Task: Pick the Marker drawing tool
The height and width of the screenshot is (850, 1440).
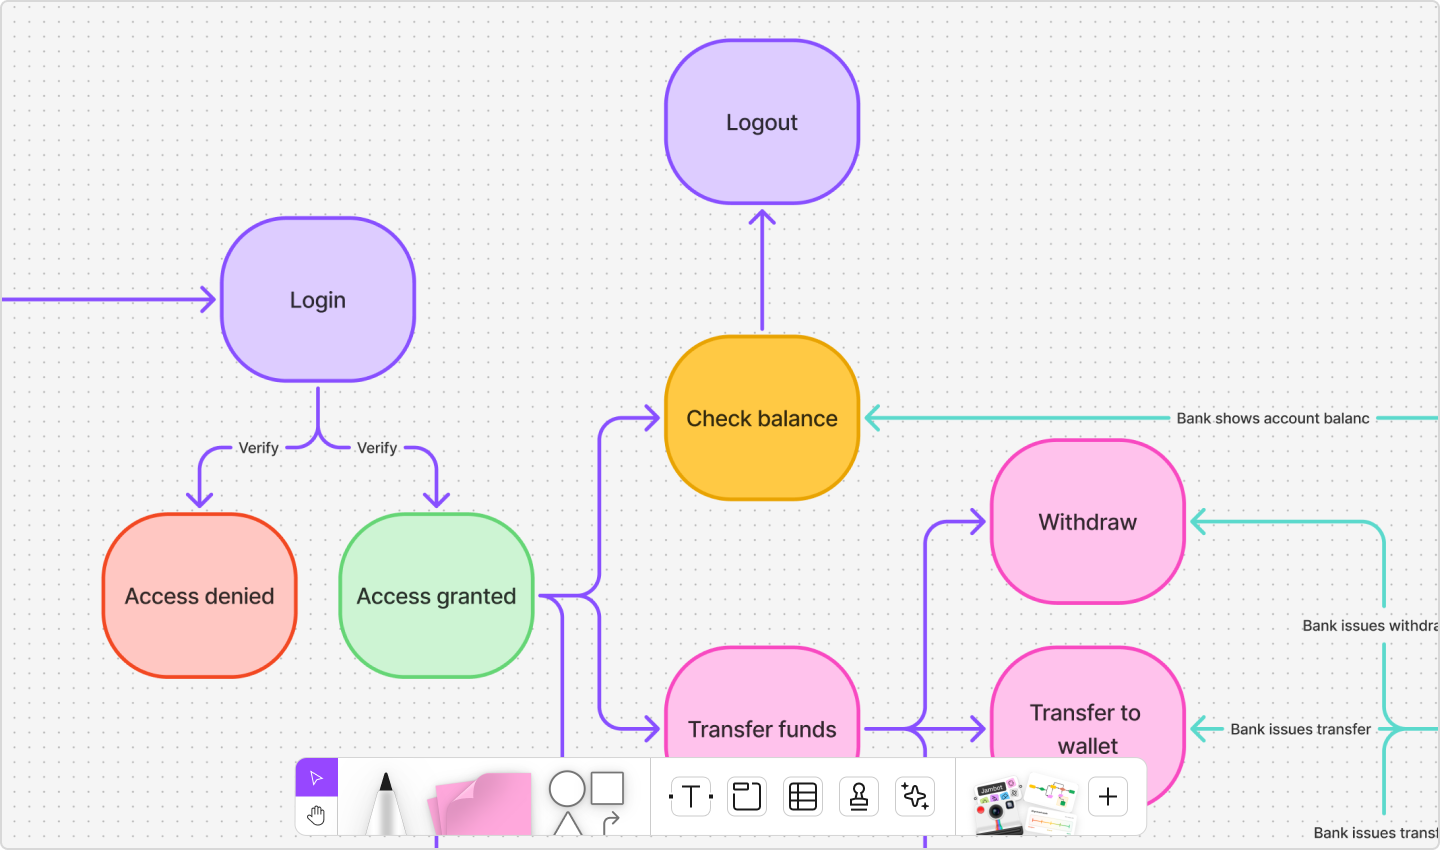Action: click(385, 800)
